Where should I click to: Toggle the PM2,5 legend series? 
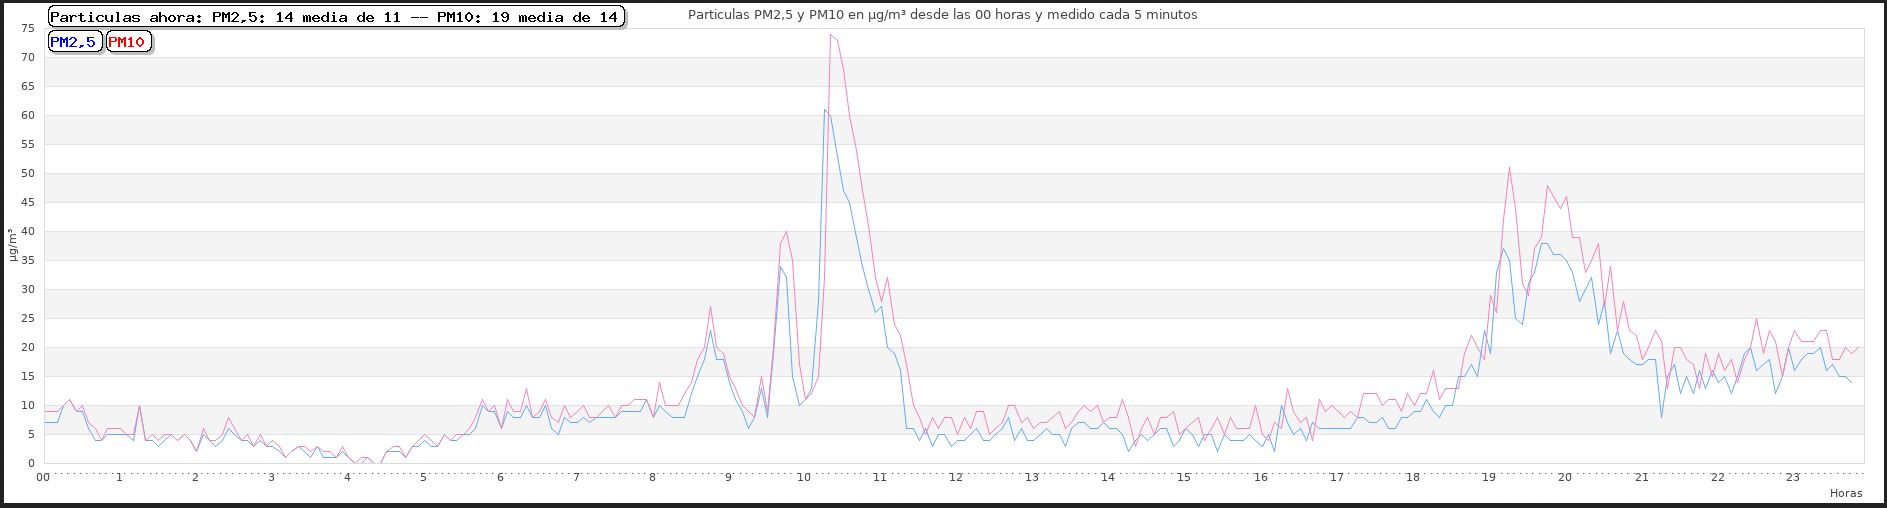pyautogui.click(x=74, y=42)
